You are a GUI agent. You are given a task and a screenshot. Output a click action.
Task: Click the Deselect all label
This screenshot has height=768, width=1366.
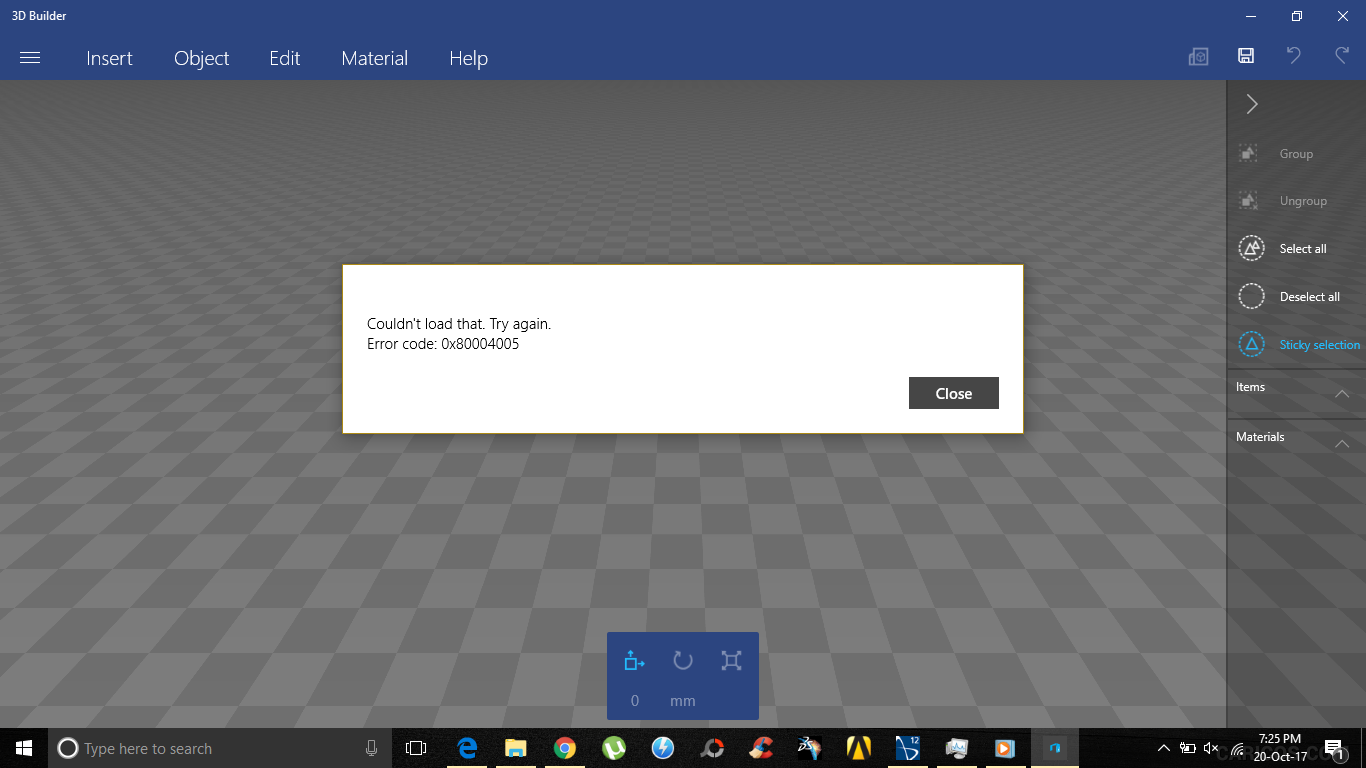(x=1310, y=297)
